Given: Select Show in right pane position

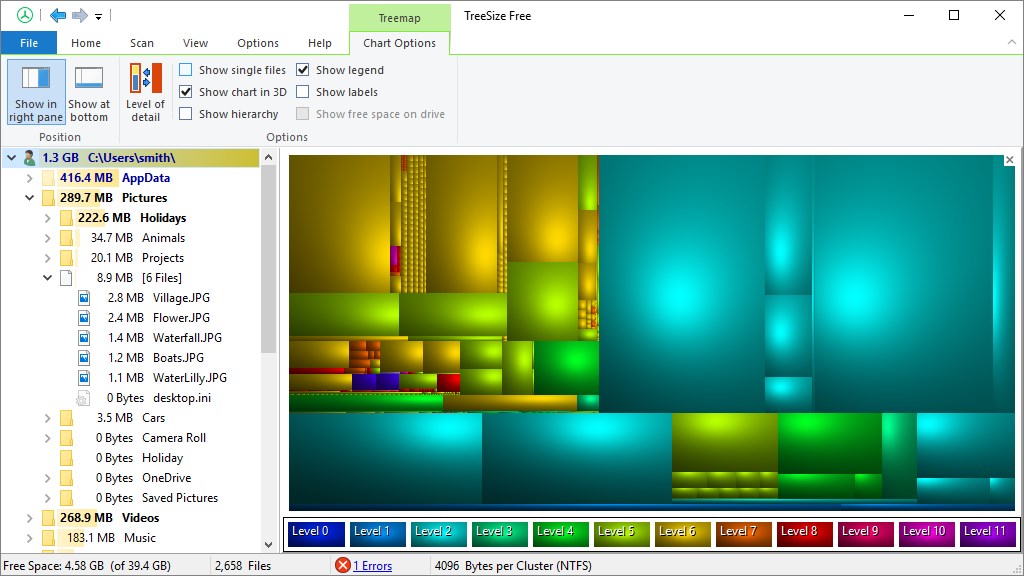Looking at the screenshot, I should [36, 92].
